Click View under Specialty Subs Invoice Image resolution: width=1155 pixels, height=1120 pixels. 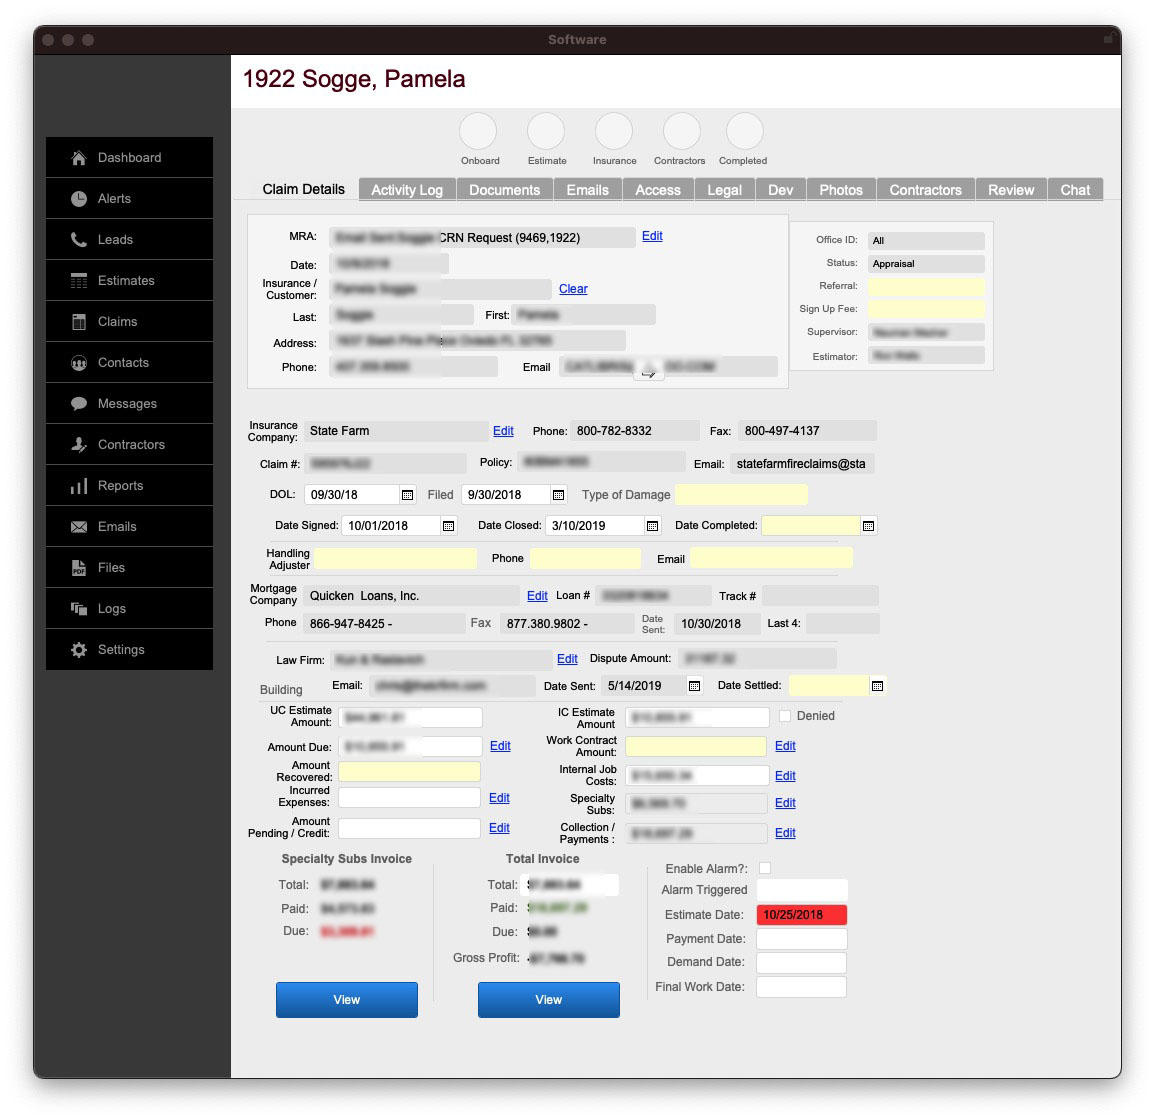pyautogui.click(x=346, y=1000)
